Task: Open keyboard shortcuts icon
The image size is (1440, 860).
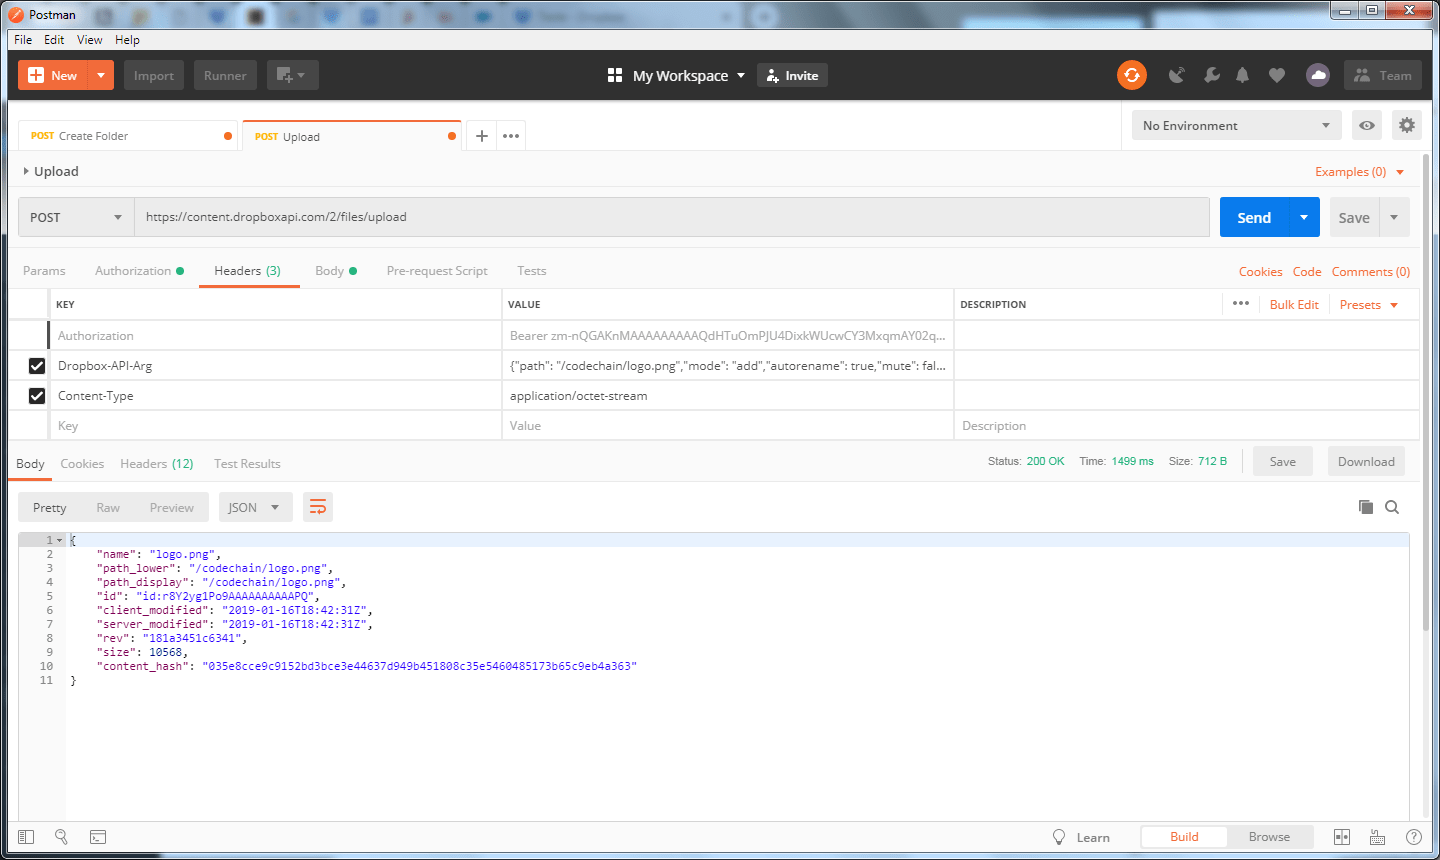Action: (x=1378, y=837)
